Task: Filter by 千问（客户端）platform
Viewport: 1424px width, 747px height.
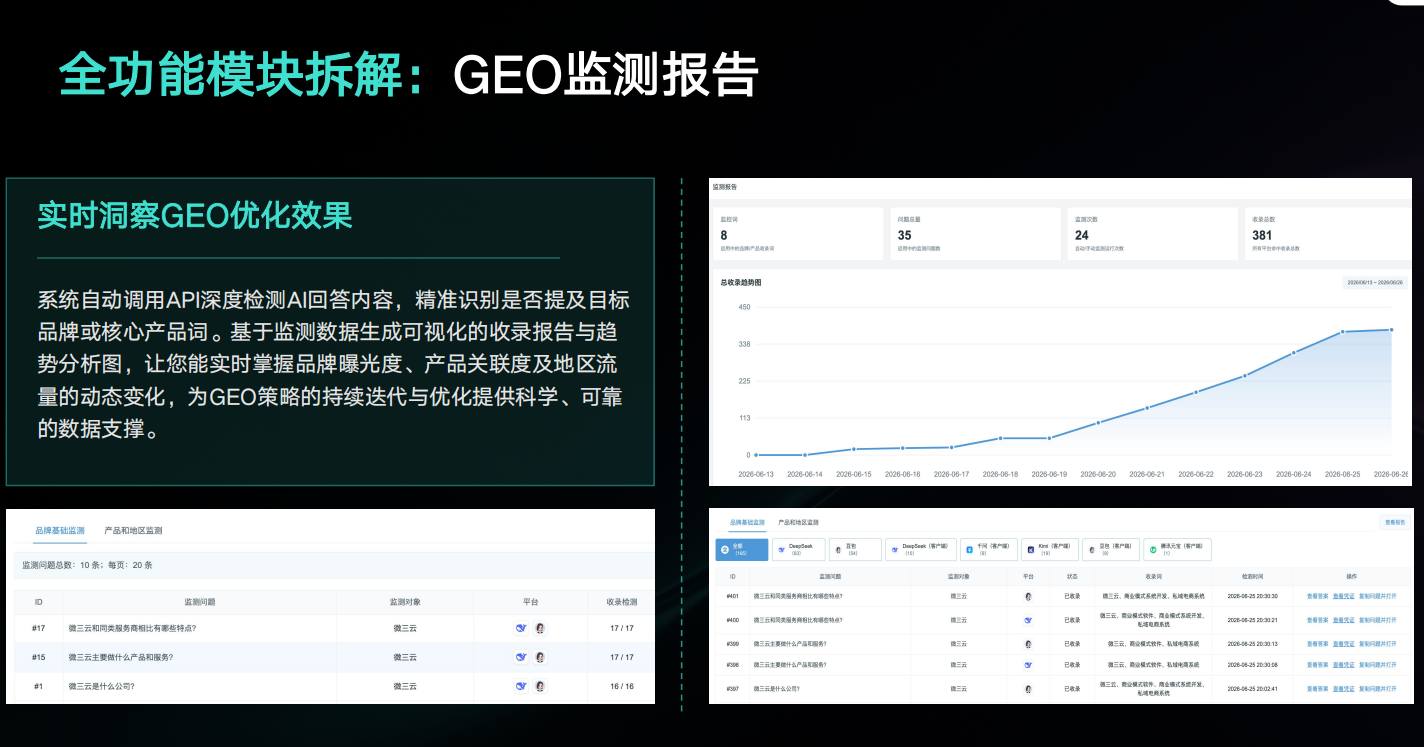Action: pos(989,549)
